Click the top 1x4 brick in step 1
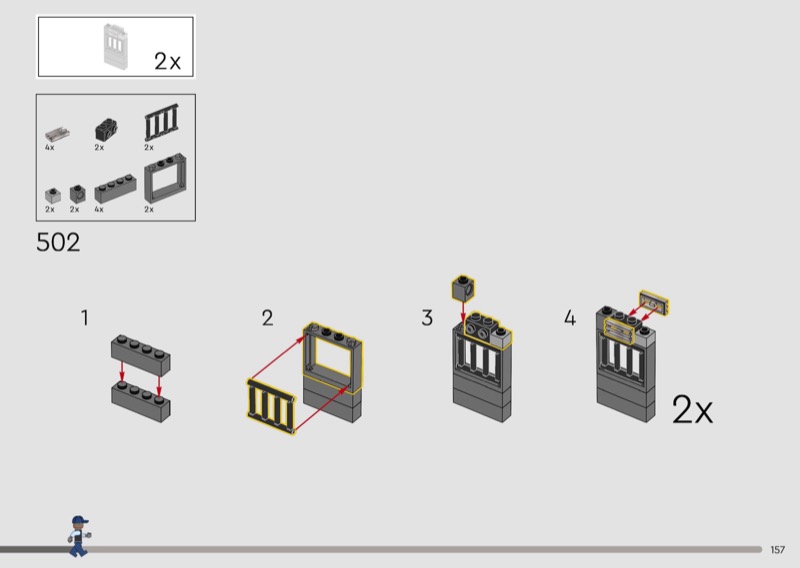800x568 pixels. (141, 355)
